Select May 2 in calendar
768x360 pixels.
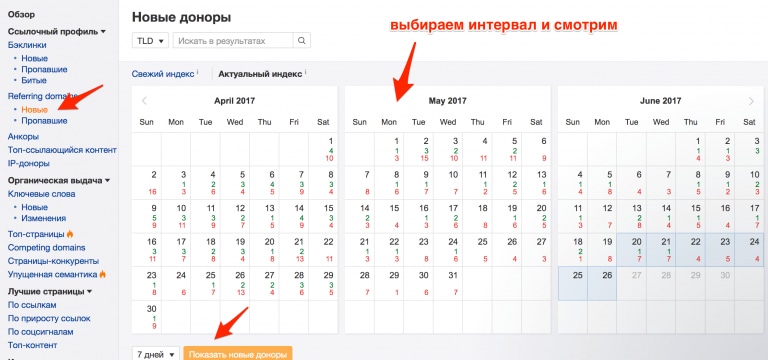point(419,149)
